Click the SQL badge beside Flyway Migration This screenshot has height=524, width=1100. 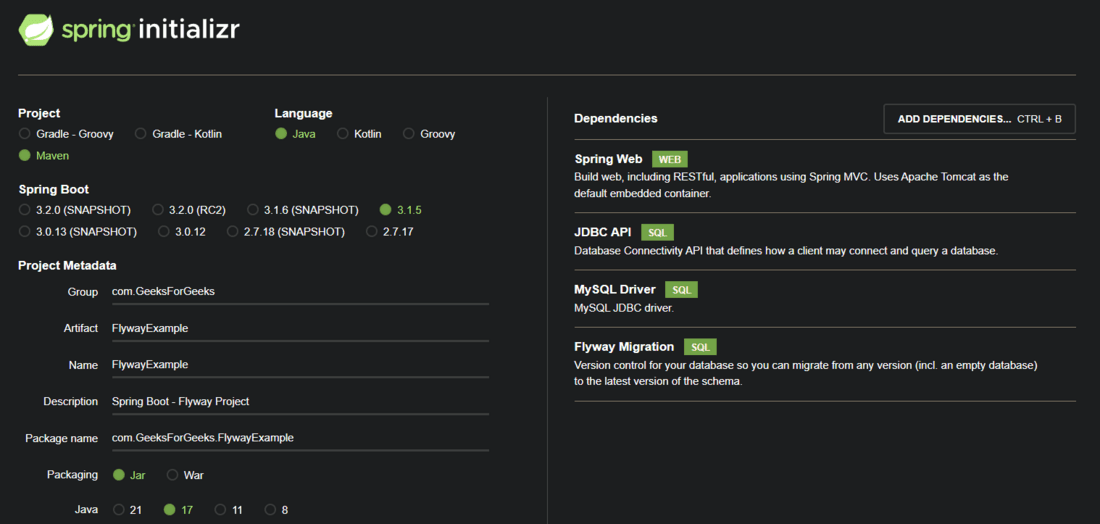tap(700, 347)
